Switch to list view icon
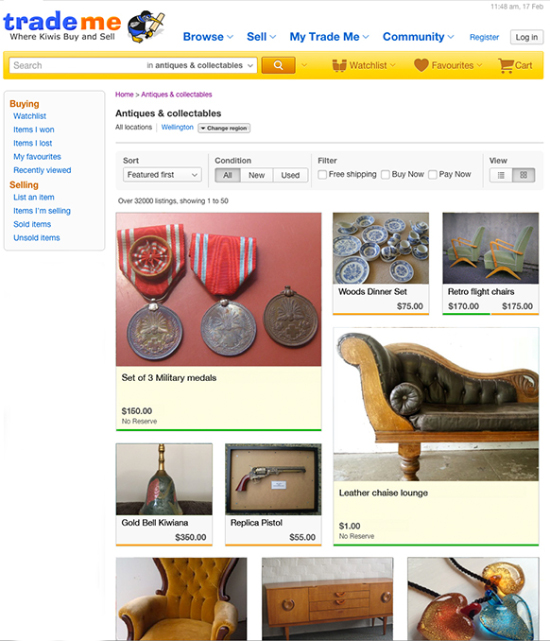The width and height of the screenshot is (550, 641). (x=501, y=175)
